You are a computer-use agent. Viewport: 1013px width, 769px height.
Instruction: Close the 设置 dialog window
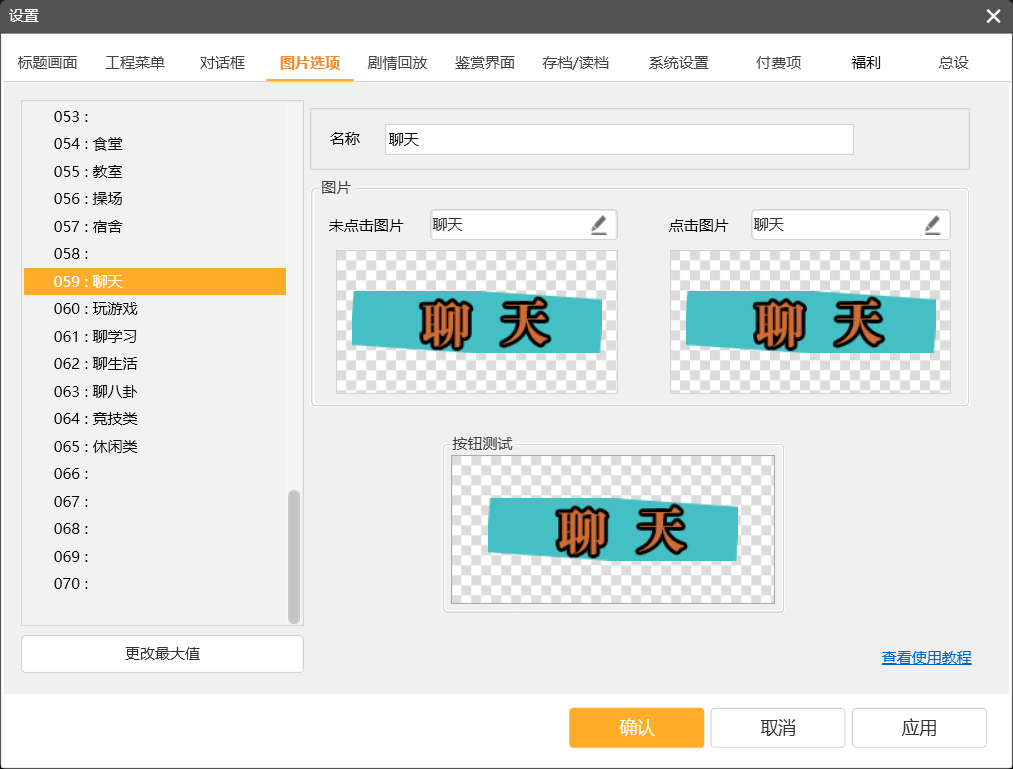[992, 16]
